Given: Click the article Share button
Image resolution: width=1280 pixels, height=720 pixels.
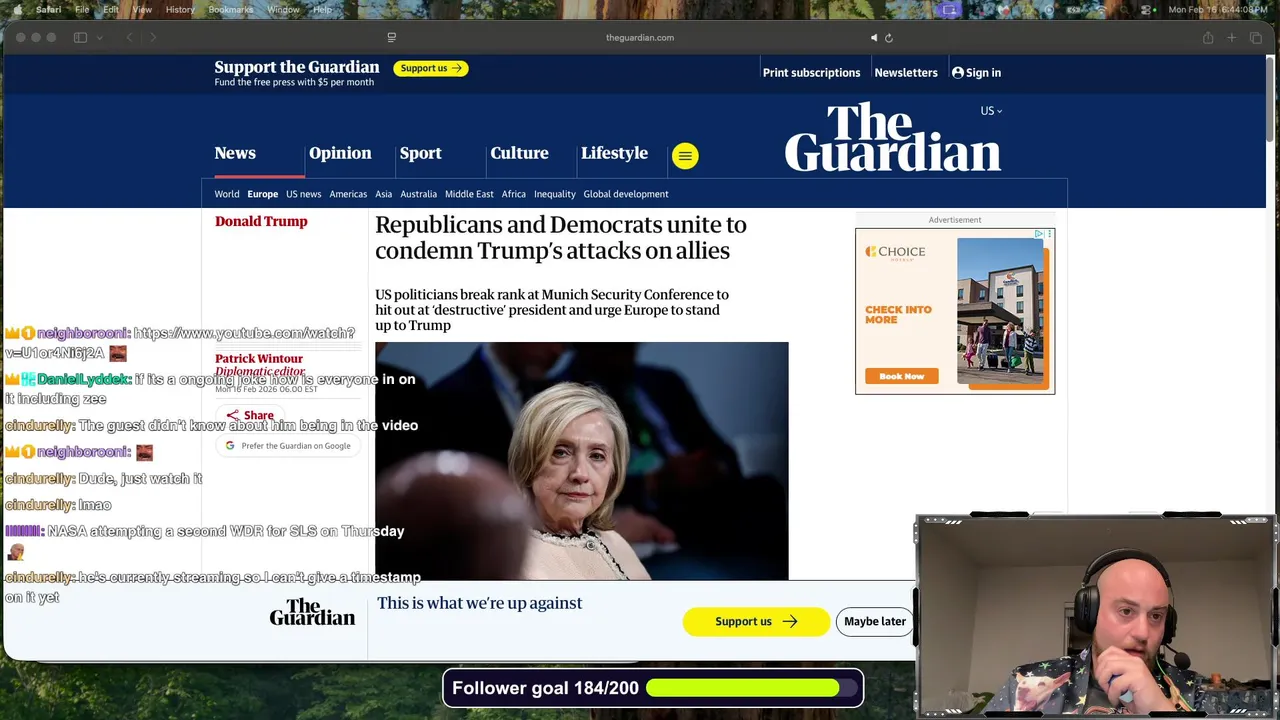Looking at the screenshot, I should pyautogui.click(x=250, y=415).
